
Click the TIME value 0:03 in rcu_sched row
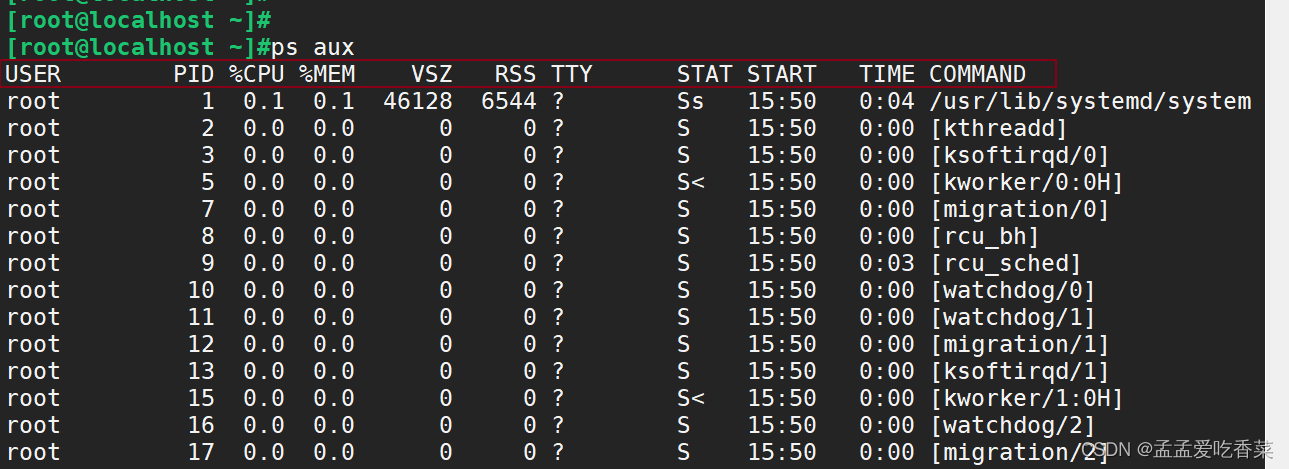tap(887, 263)
